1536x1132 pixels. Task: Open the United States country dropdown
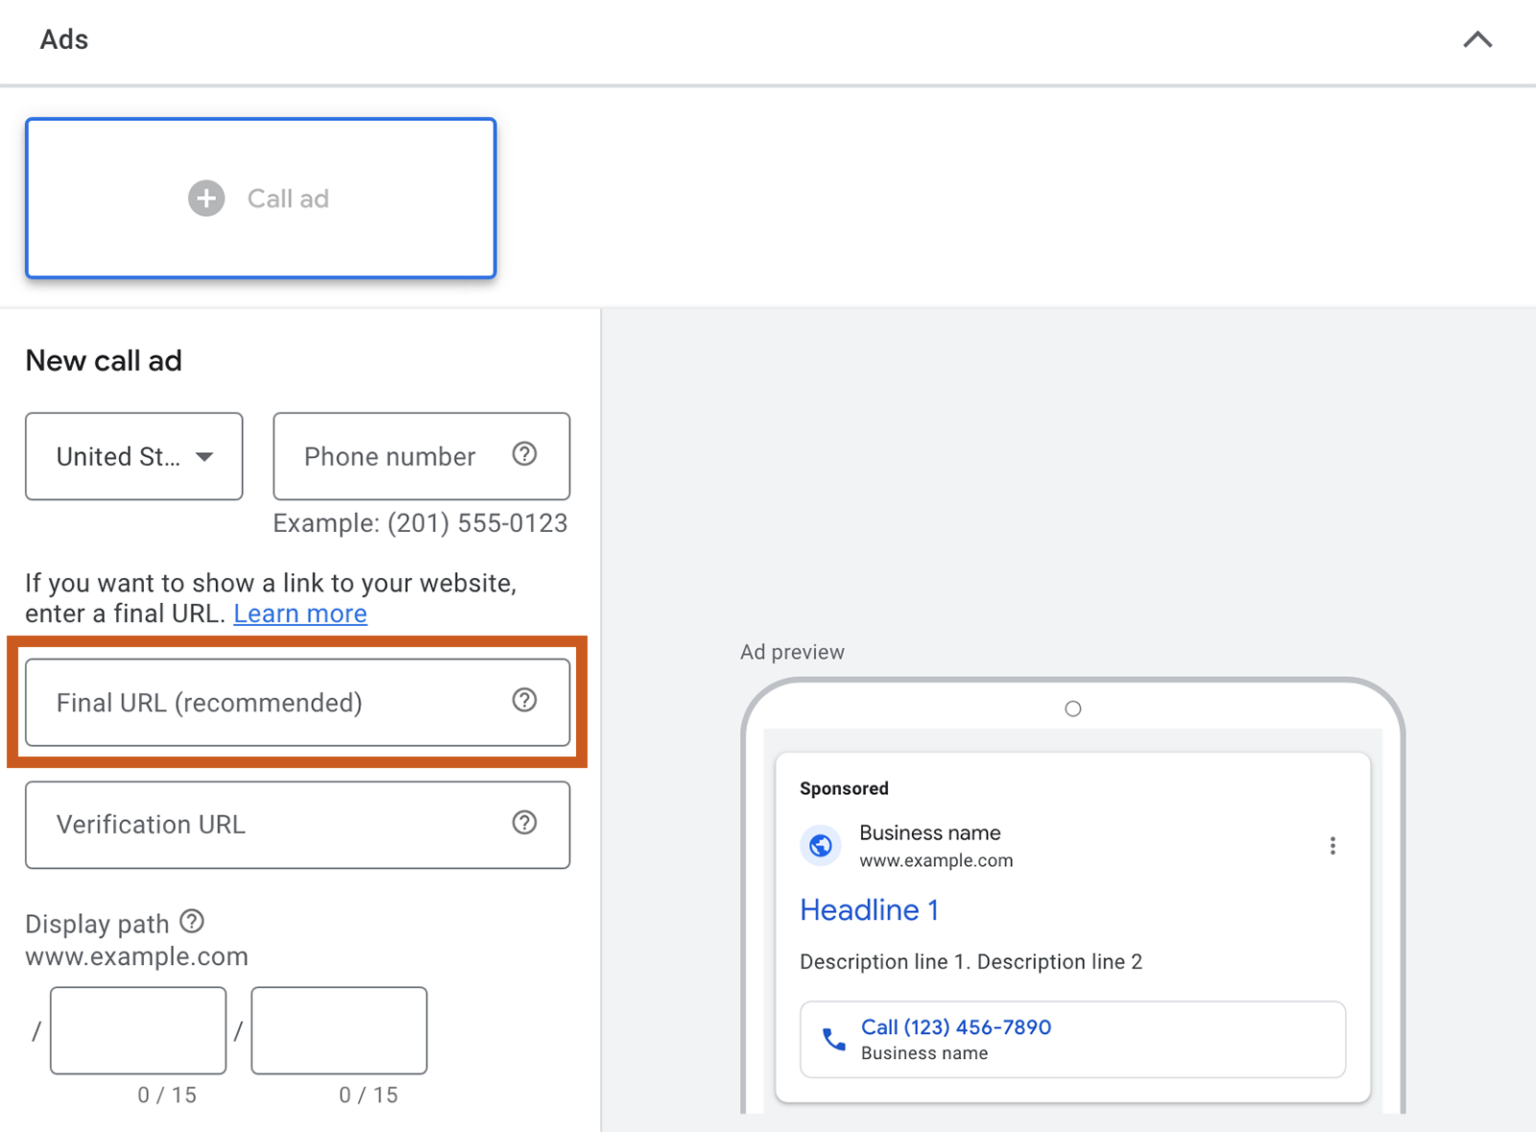pos(133,456)
